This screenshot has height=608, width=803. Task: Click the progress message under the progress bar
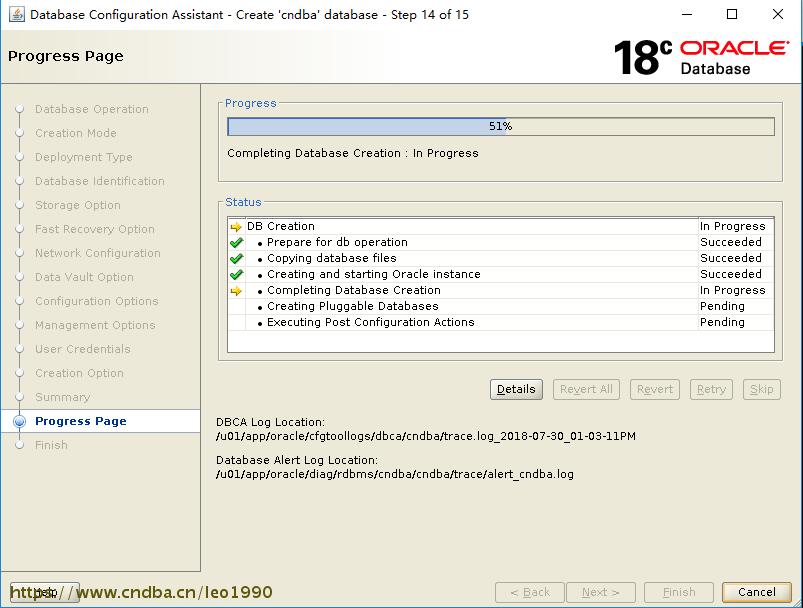(353, 153)
